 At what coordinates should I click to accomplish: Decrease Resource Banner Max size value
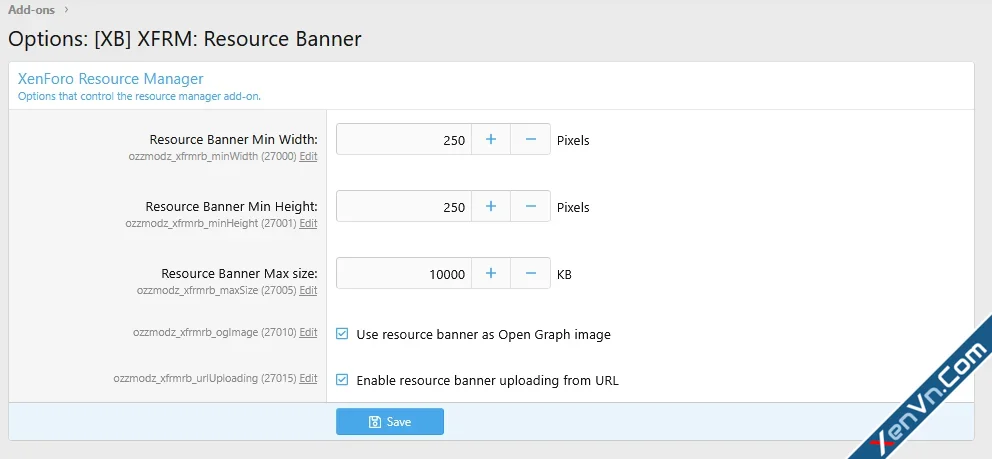[x=530, y=274]
